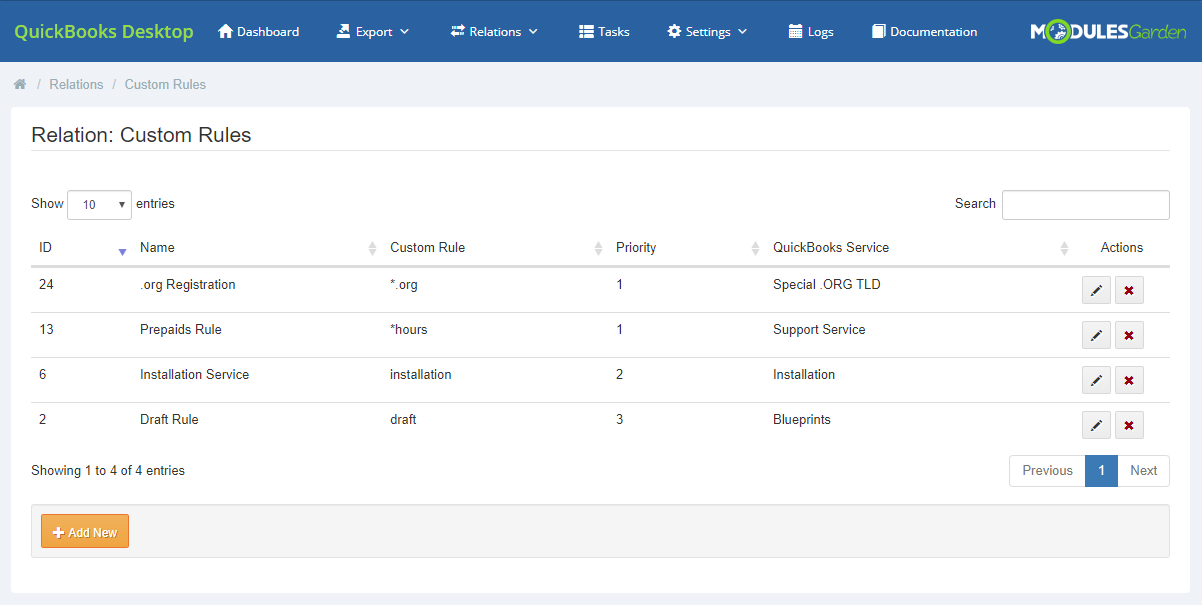Expand the Export menu

(373, 32)
